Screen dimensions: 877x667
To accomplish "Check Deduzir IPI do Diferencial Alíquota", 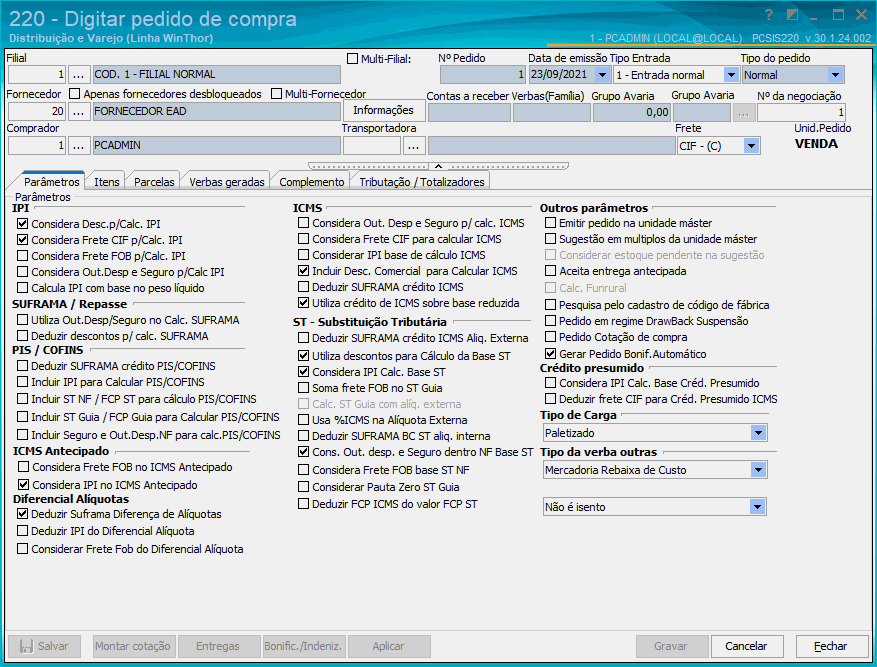I will 22,531.
